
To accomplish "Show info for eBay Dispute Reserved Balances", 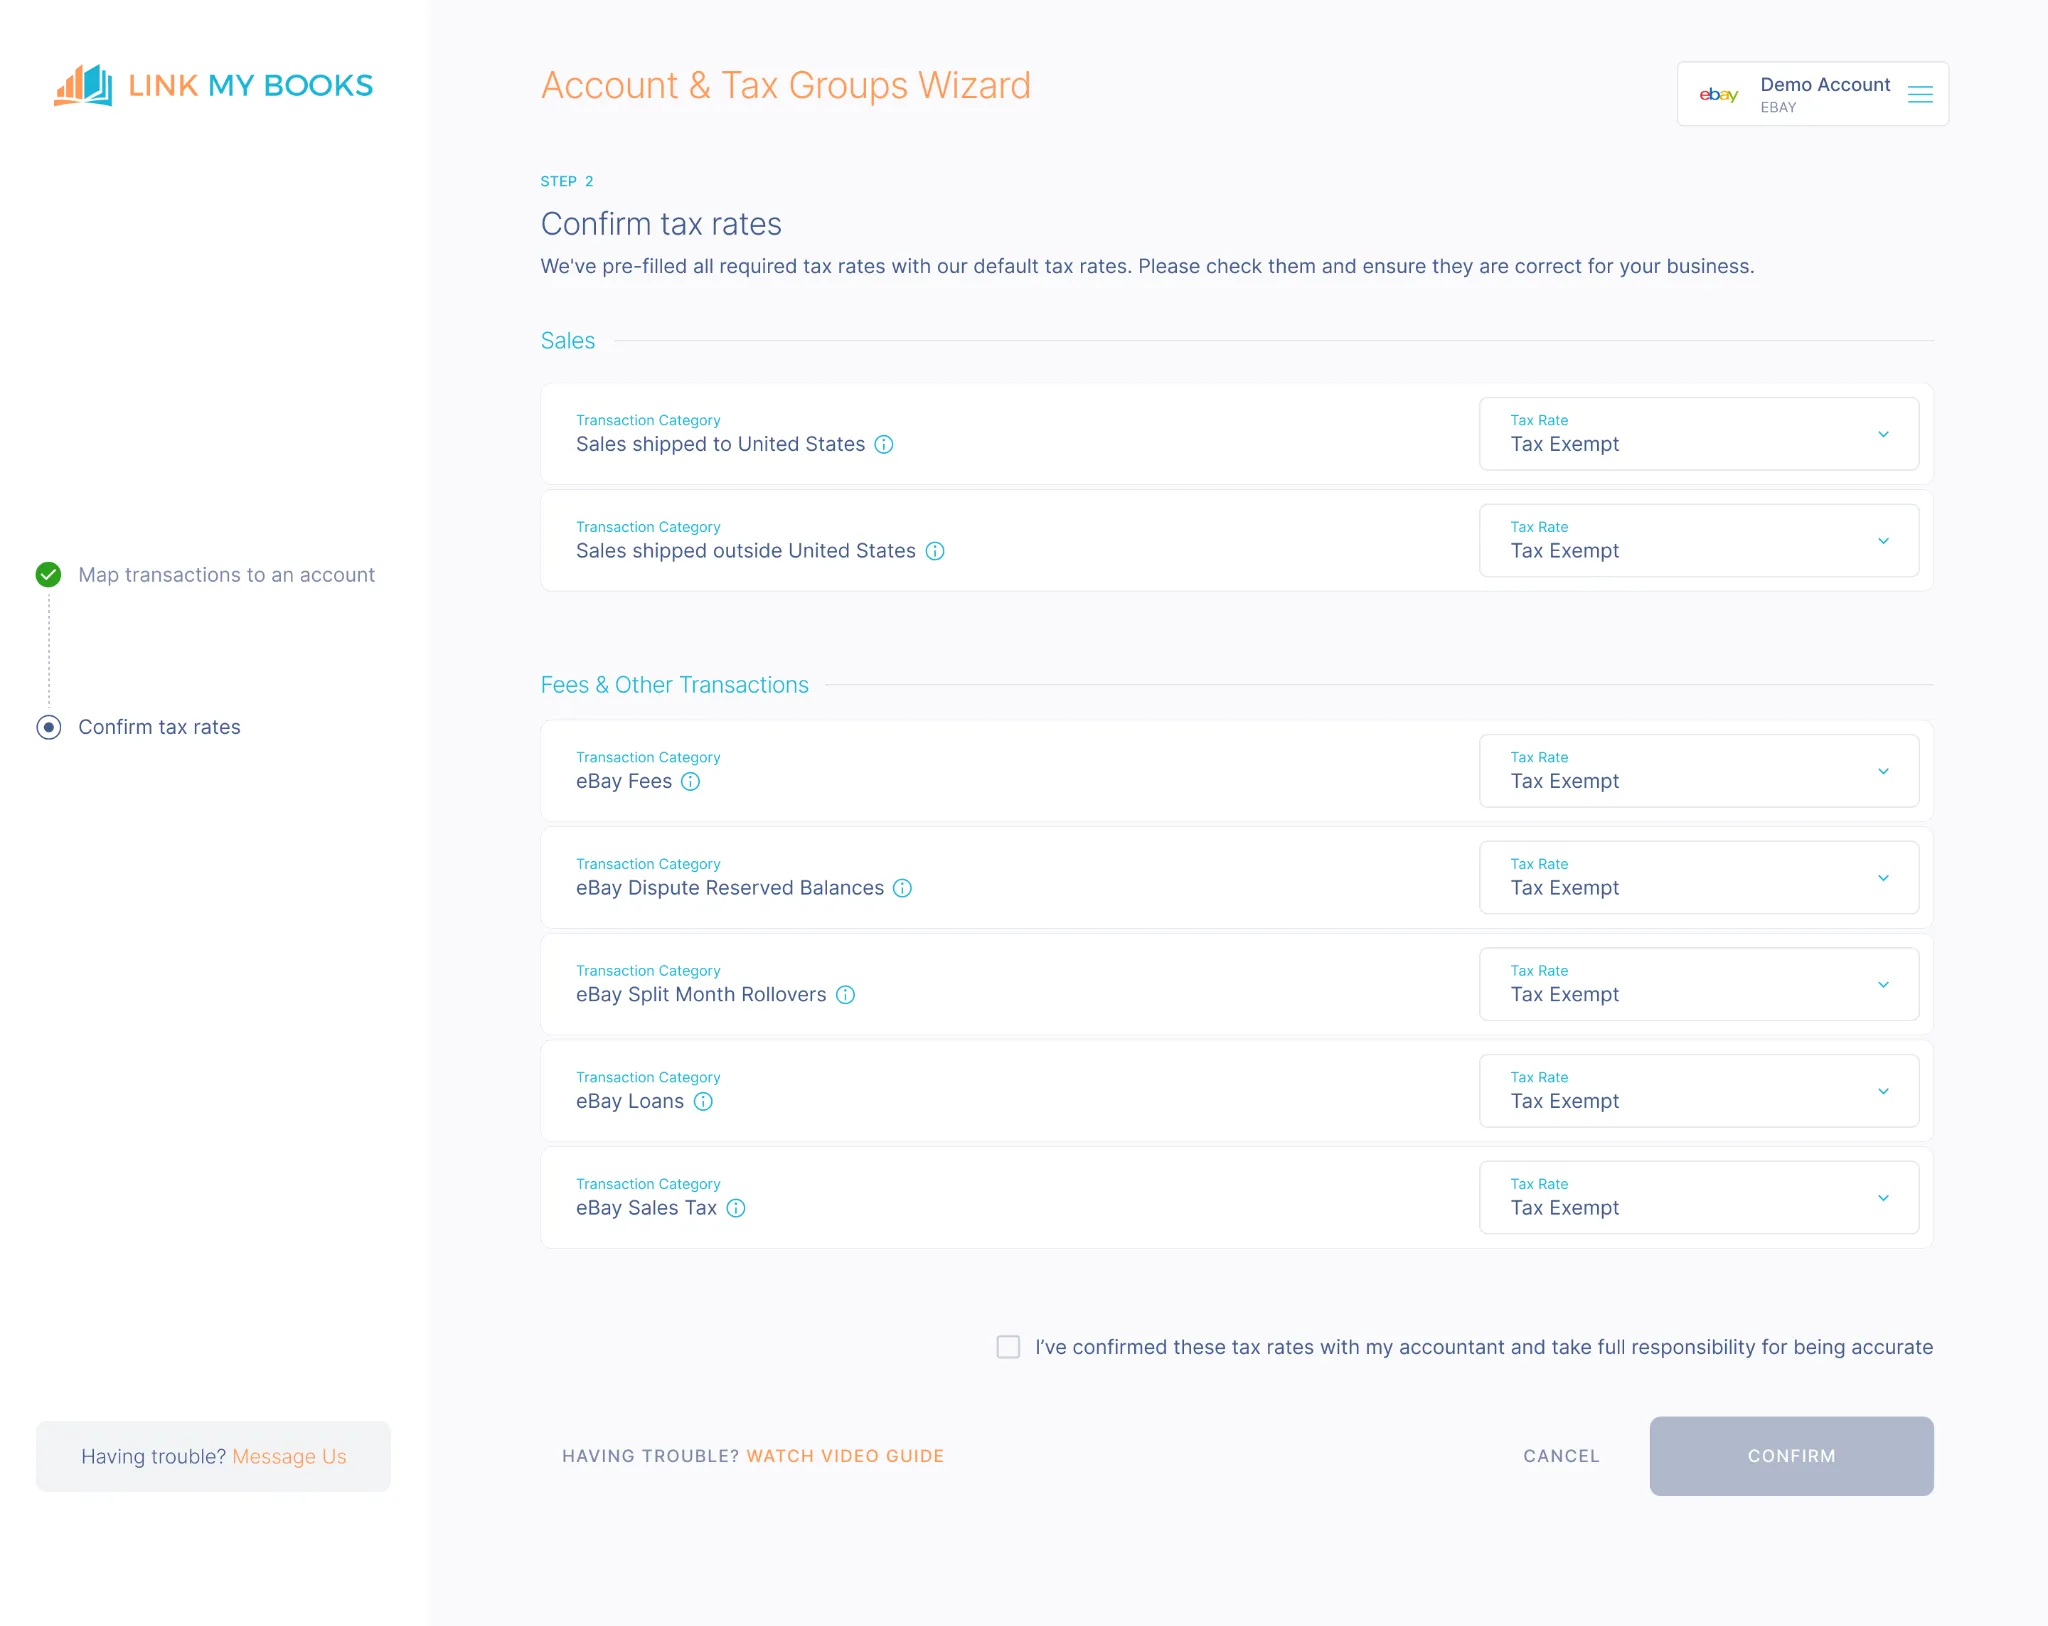I will (903, 888).
